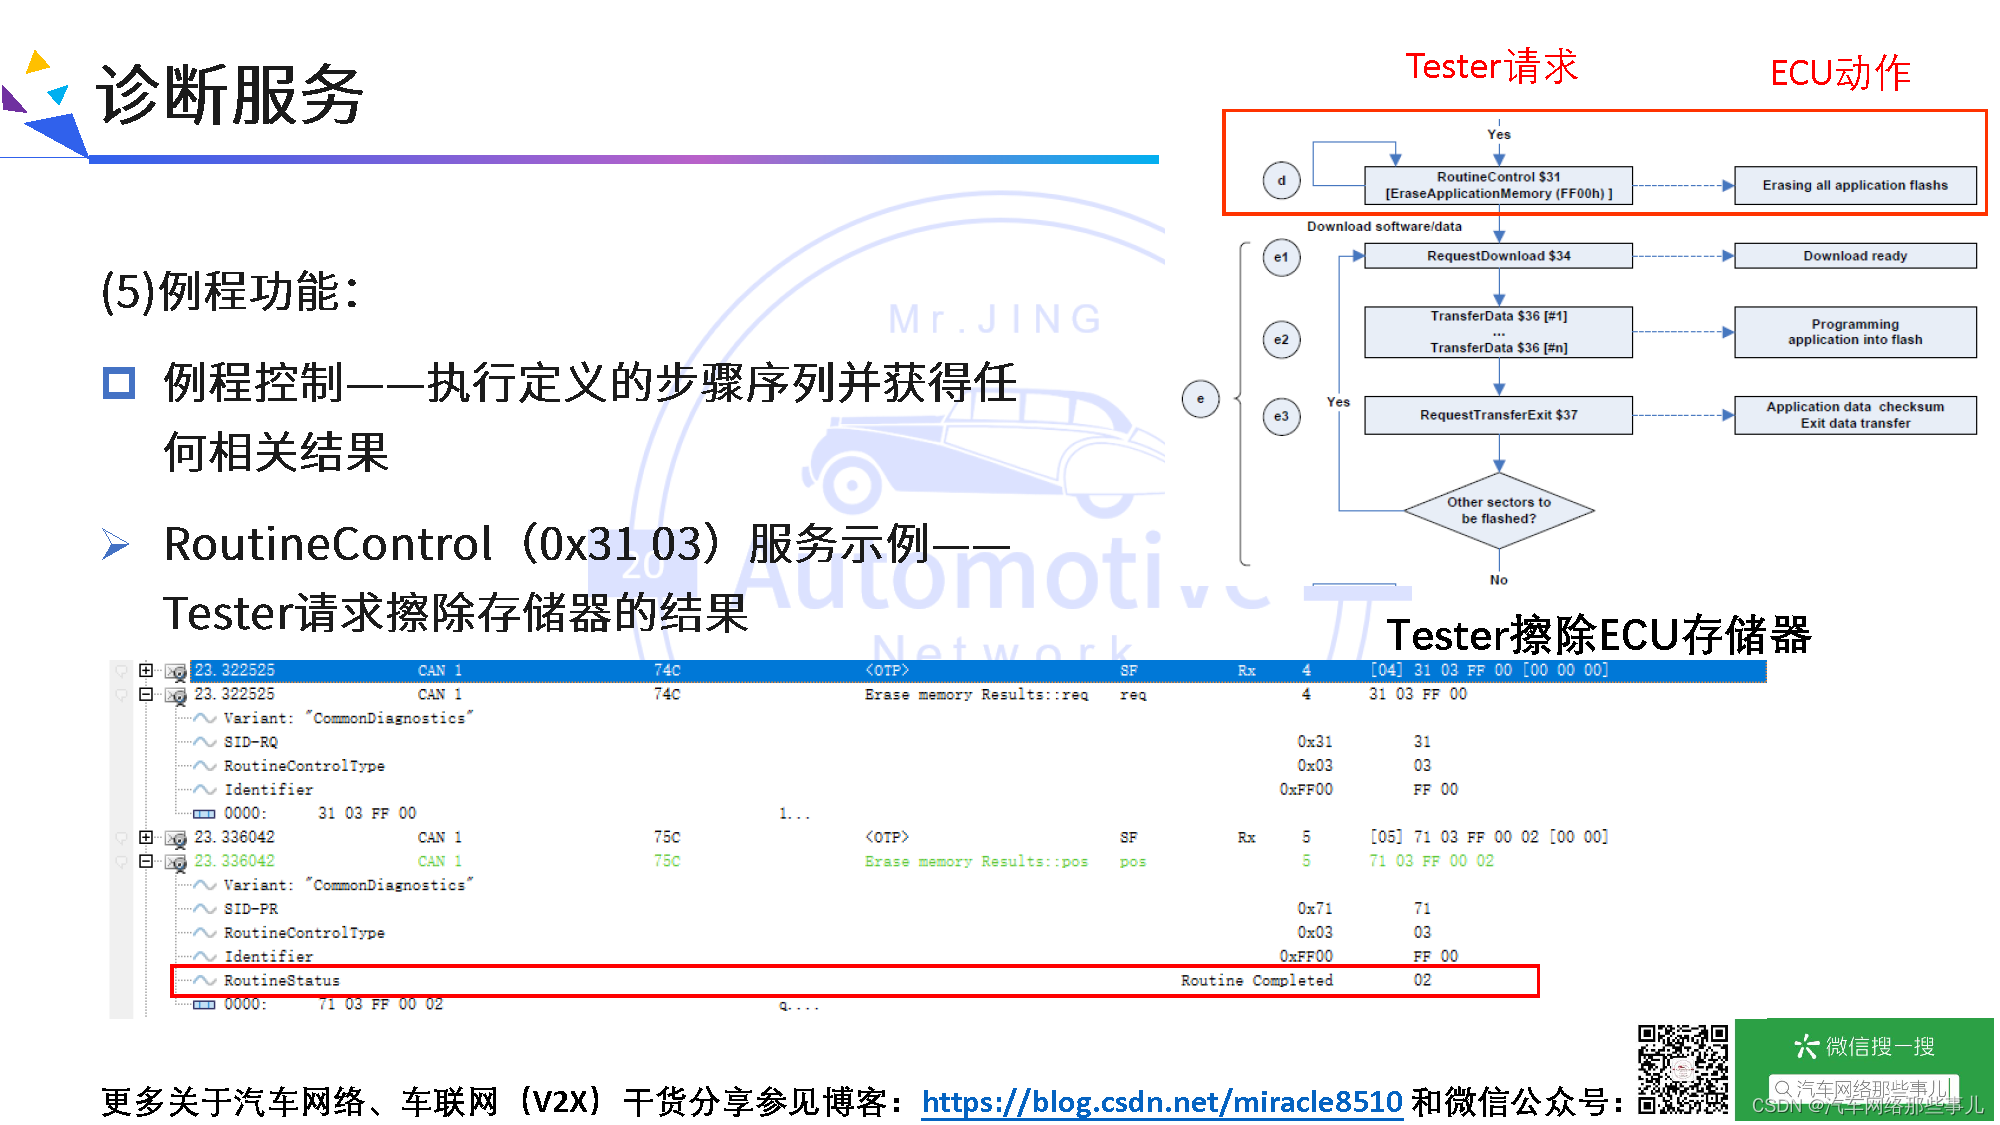Select the RoutineControlType row under SID-RQ
This screenshot has height=1125, width=2000.
click(x=304, y=766)
